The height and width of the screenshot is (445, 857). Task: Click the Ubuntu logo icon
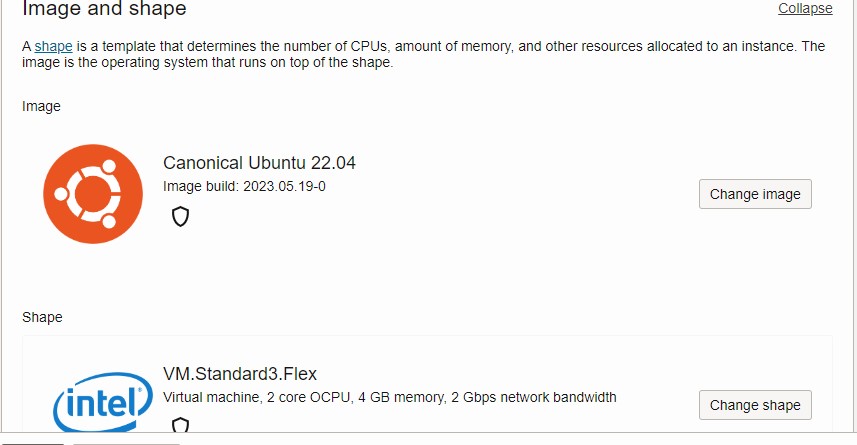click(x=92, y=194)
